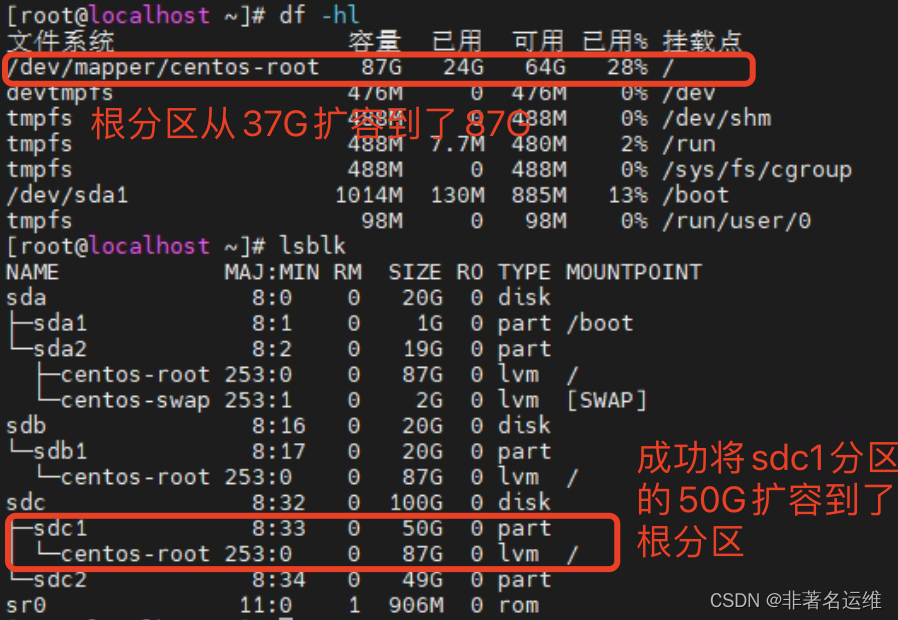Click the lsblk command on the prompt line

coord(313,246)
